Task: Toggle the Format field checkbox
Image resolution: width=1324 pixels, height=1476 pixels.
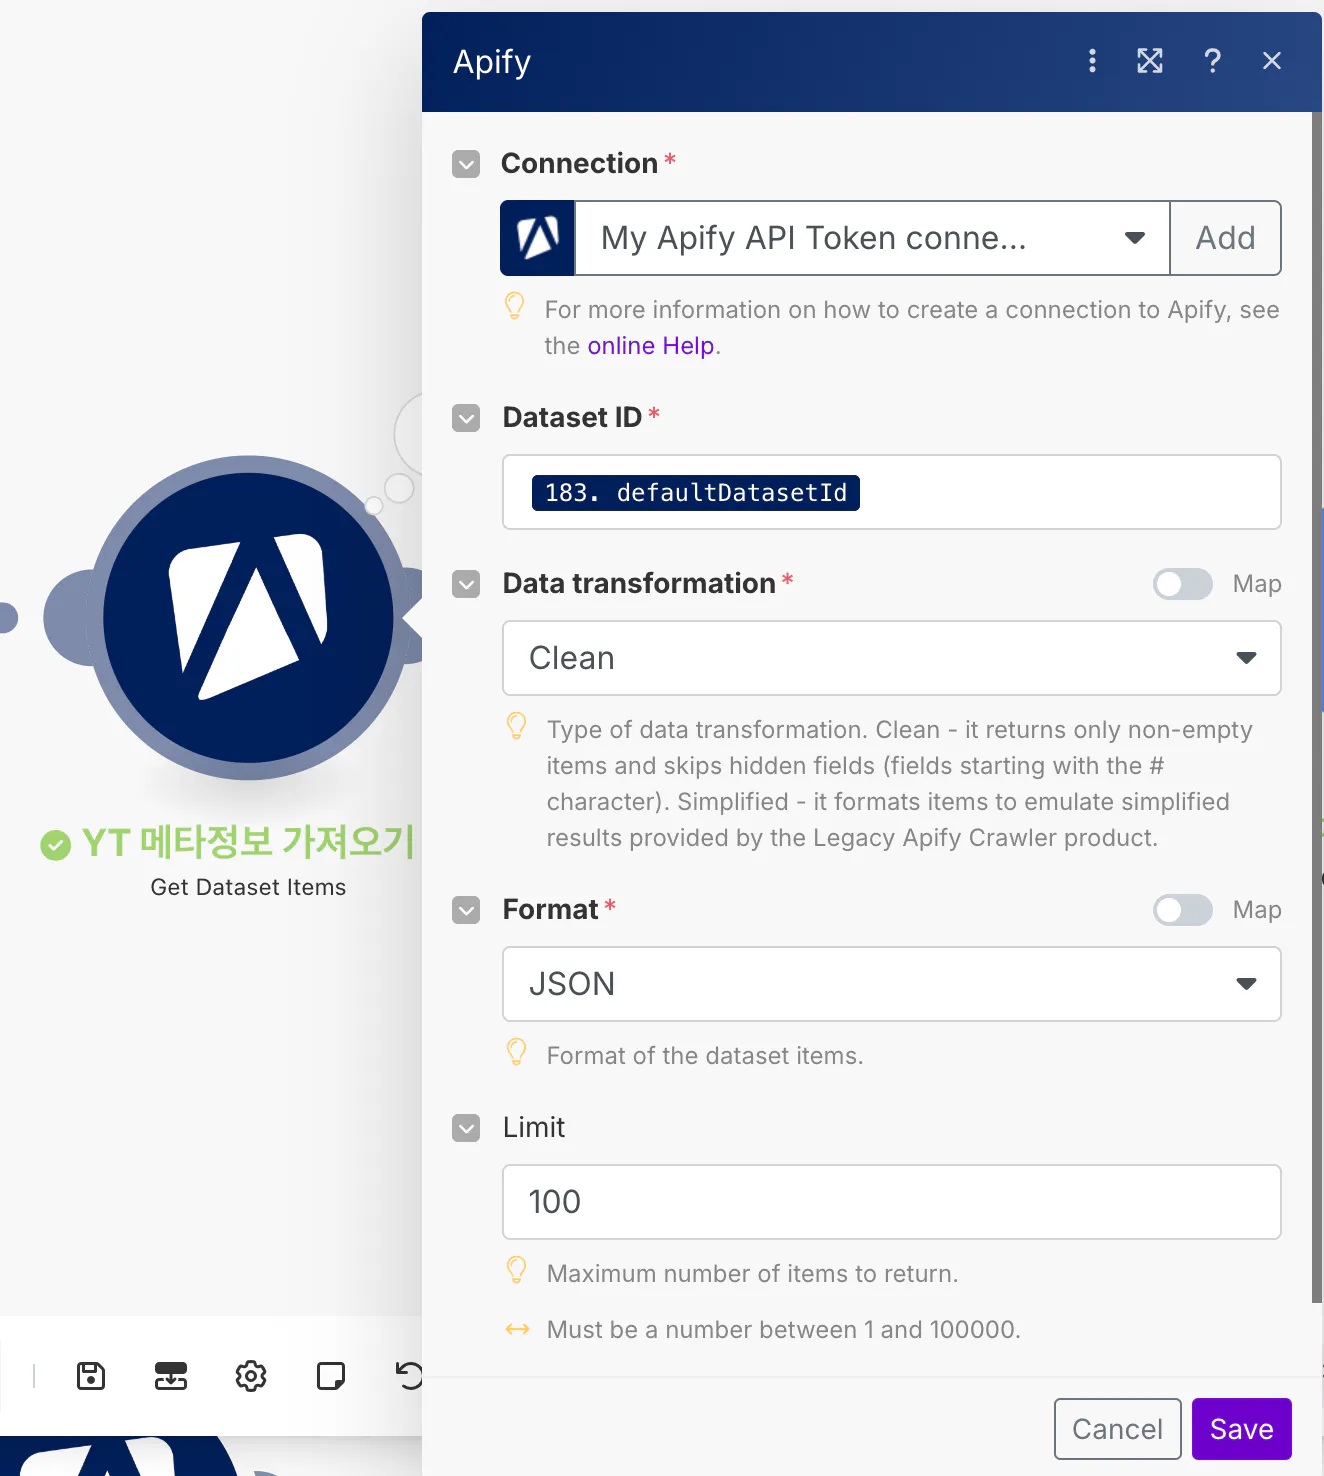Action: pyautogui.click(x=466, y=910)
